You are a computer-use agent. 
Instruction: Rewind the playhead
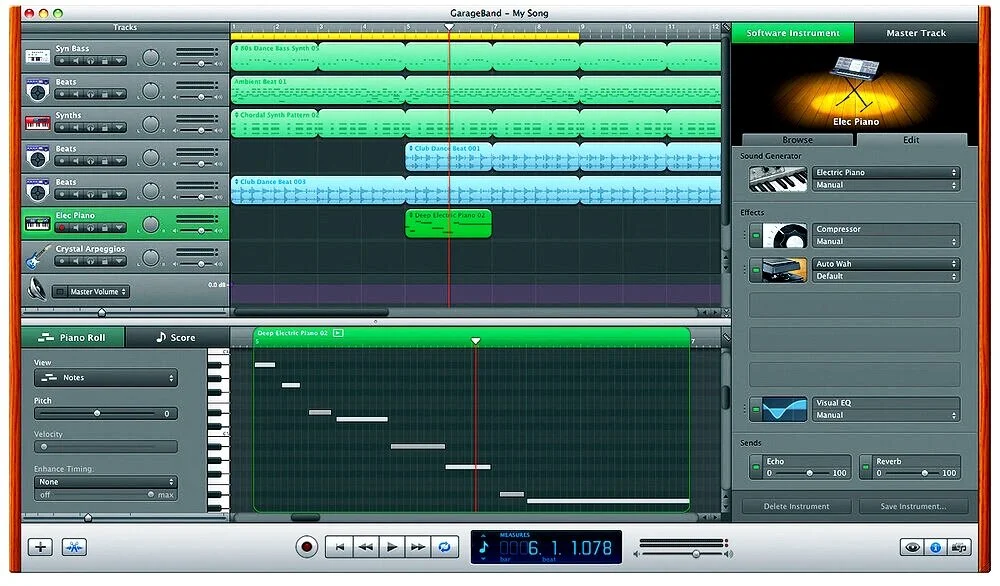365,547
